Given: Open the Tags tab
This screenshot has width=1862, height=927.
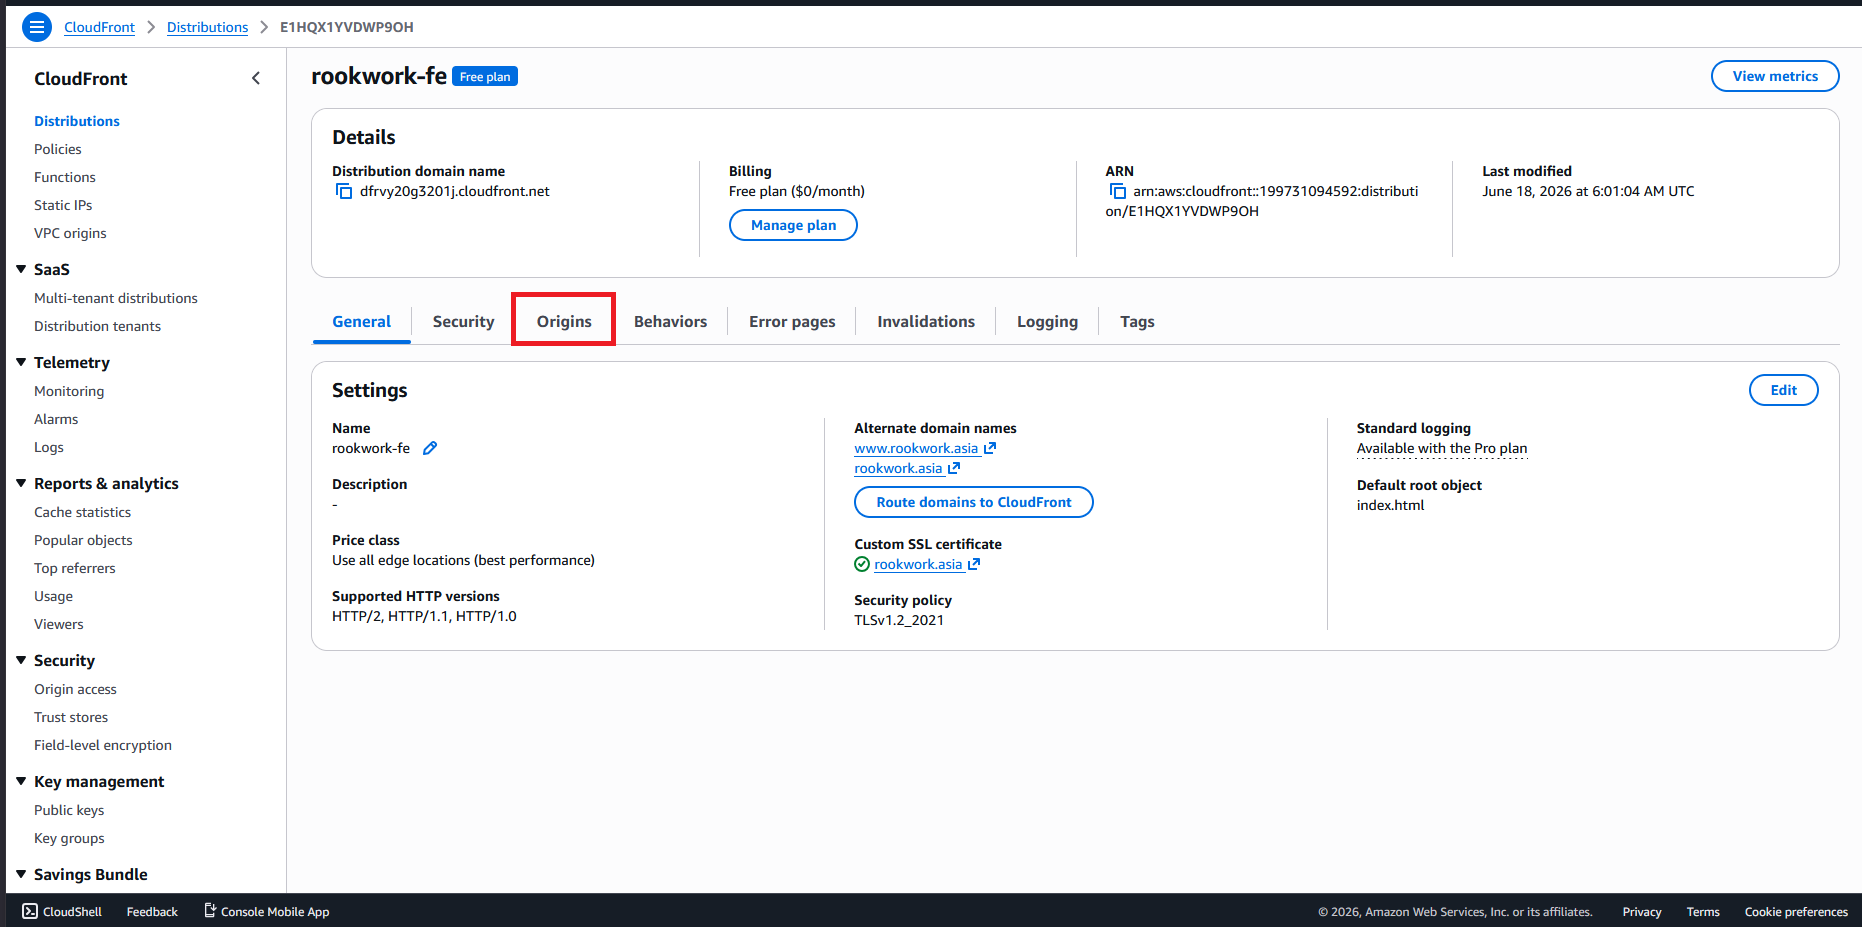Looking at the screenshot, I should tap(1137, 321).
